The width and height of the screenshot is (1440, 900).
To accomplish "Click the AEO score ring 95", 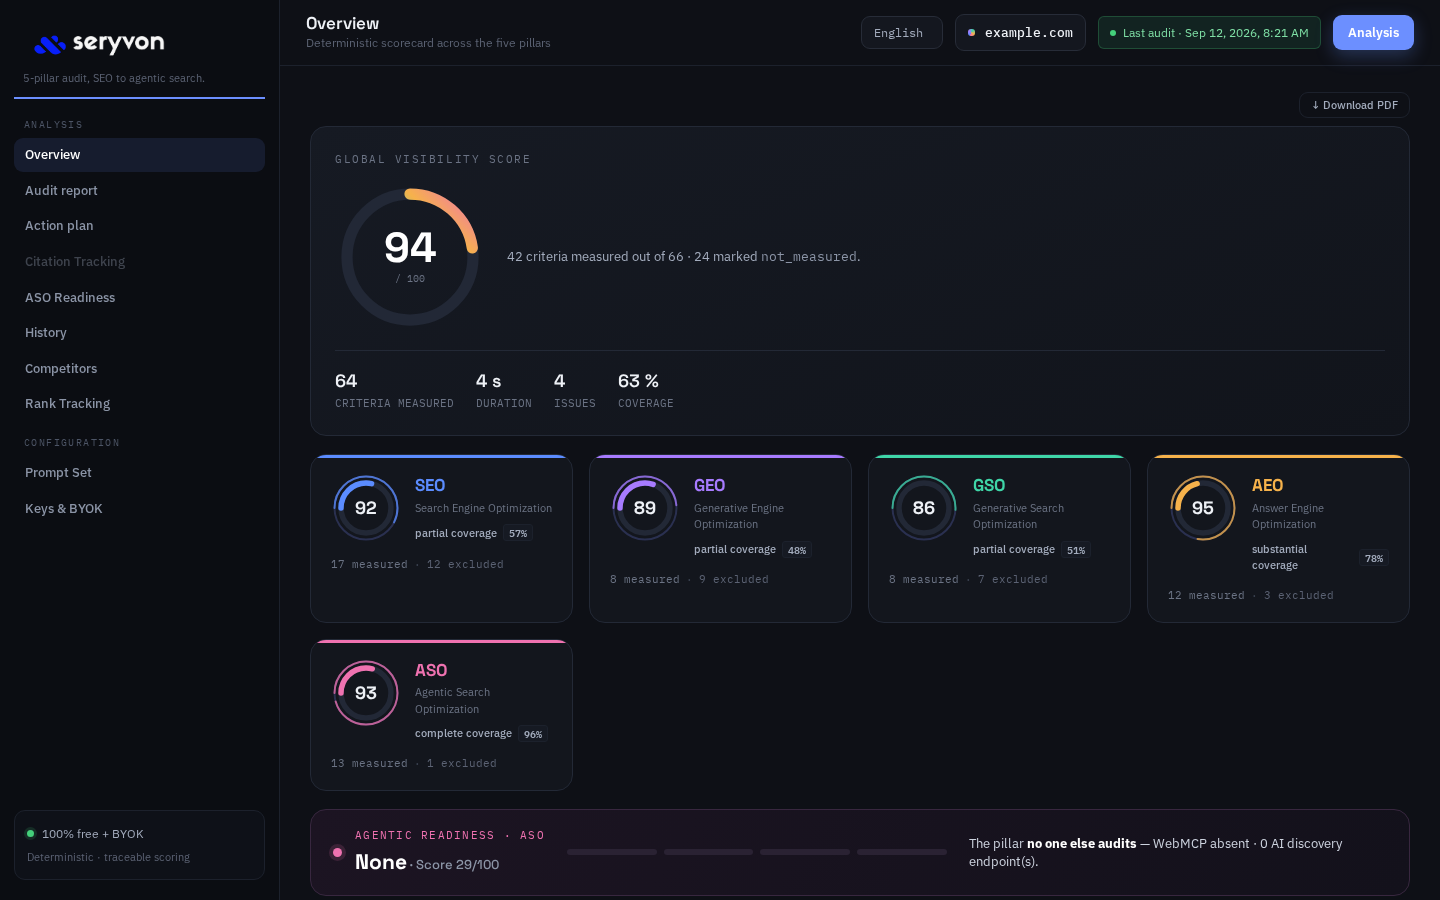I will click(1203, 508).
